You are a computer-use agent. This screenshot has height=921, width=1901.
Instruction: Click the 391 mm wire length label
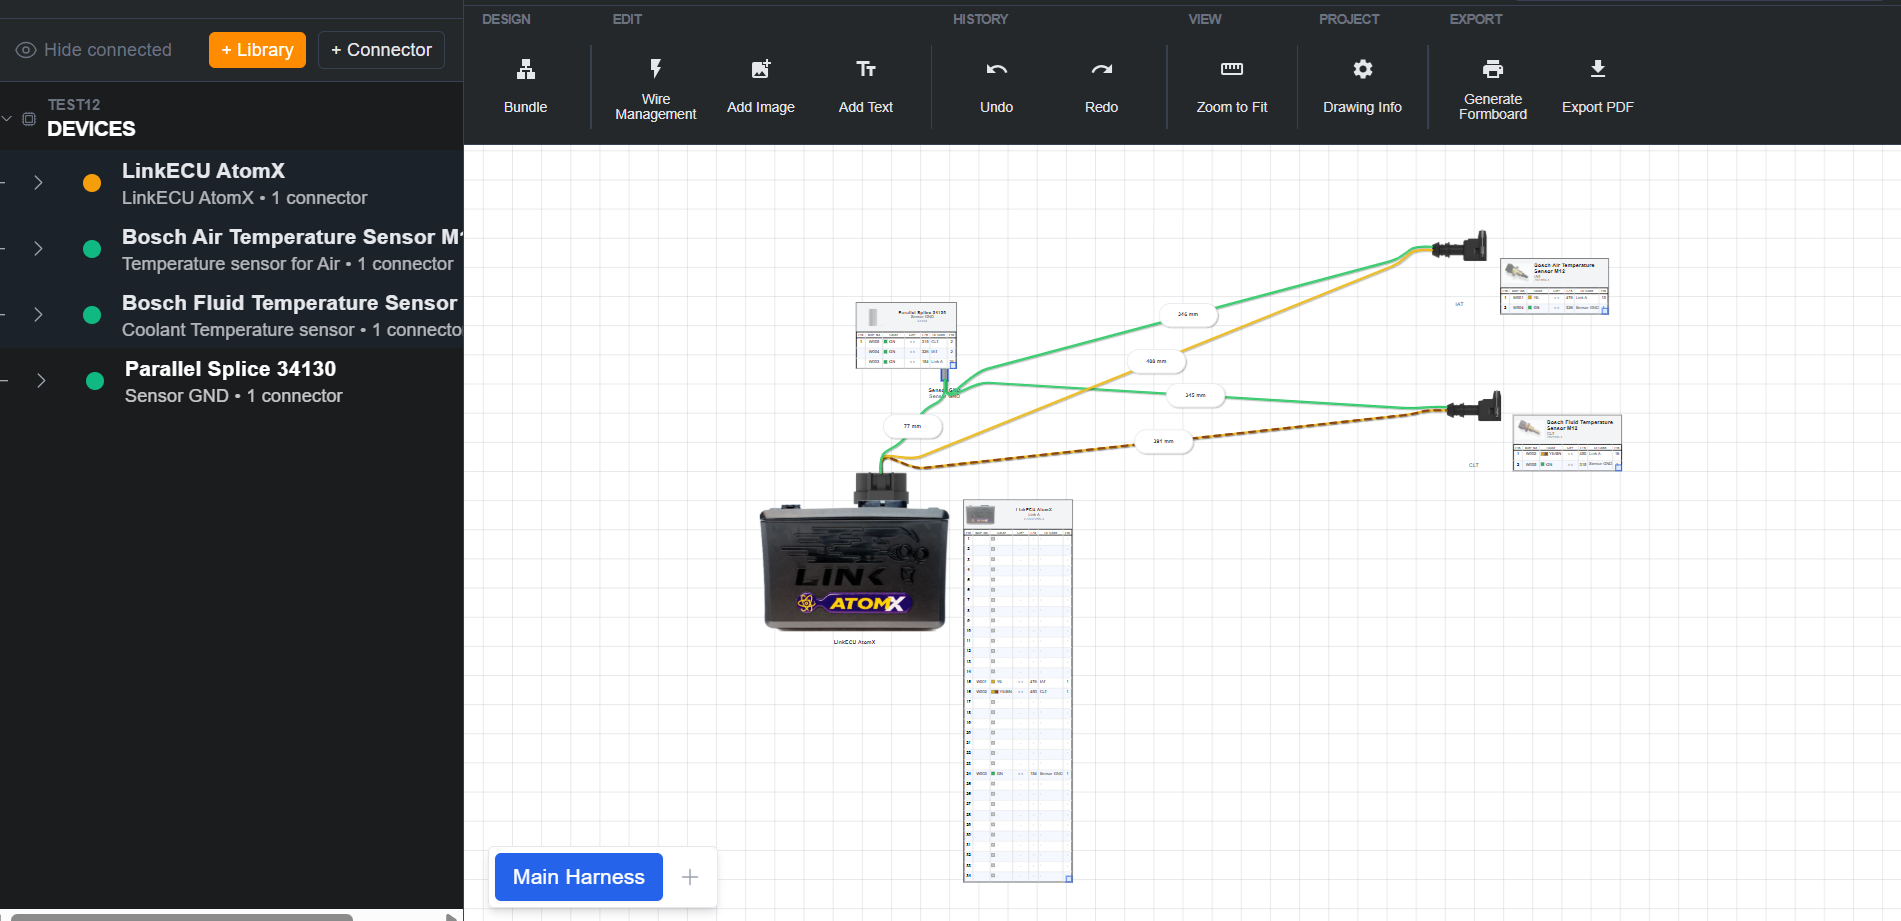tap(1163, 441)
